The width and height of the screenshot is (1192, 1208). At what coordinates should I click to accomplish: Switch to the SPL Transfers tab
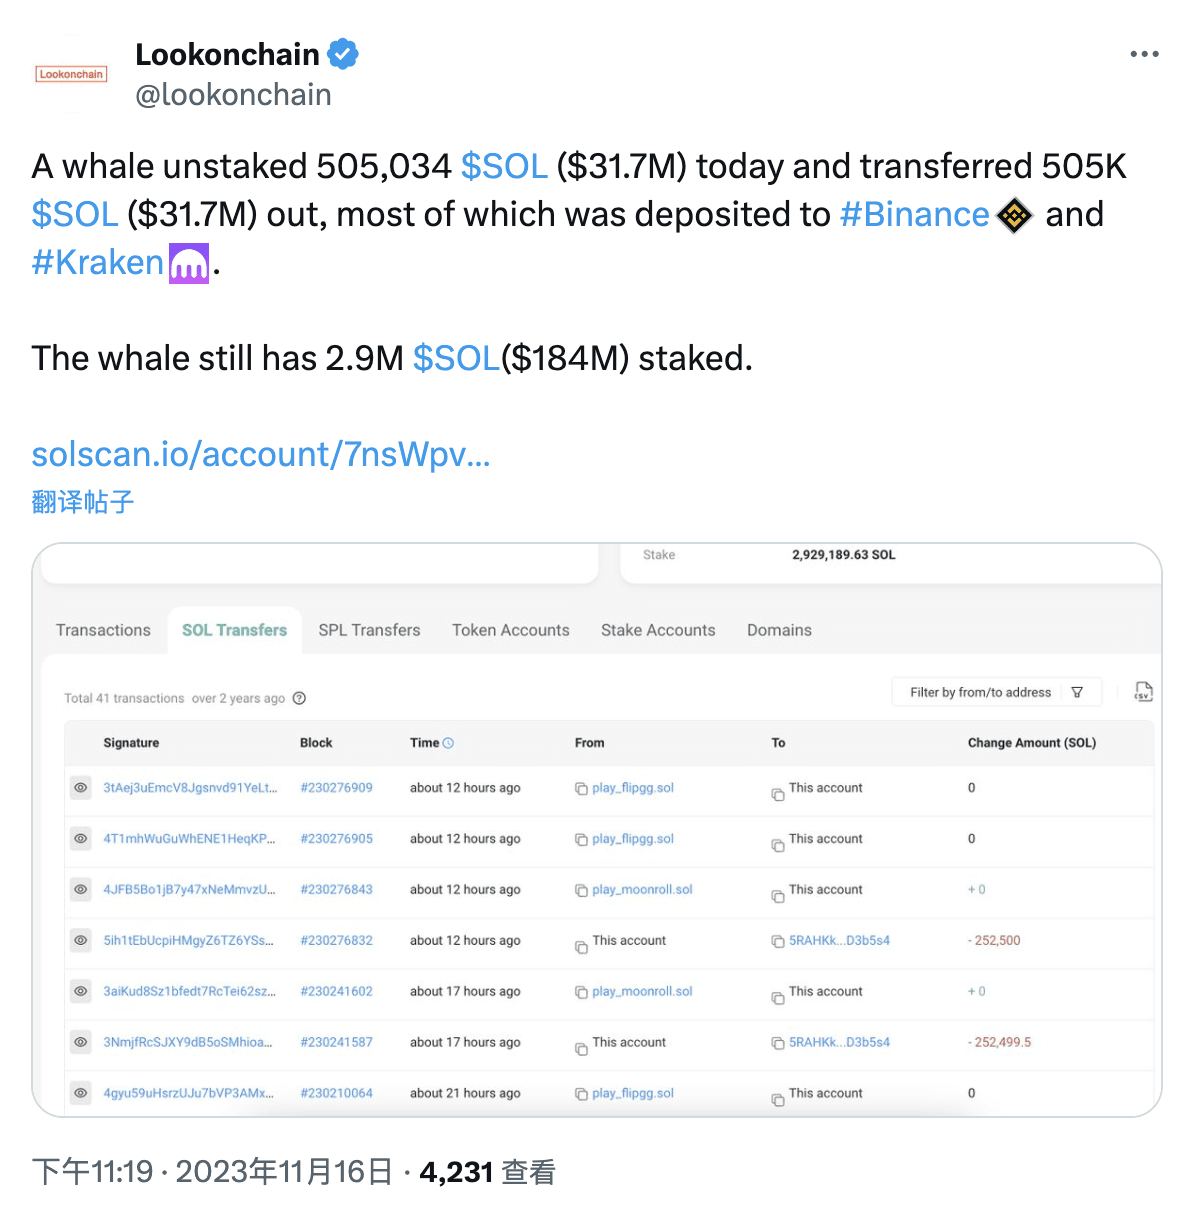pyautogui.click(x=368, y=630)
